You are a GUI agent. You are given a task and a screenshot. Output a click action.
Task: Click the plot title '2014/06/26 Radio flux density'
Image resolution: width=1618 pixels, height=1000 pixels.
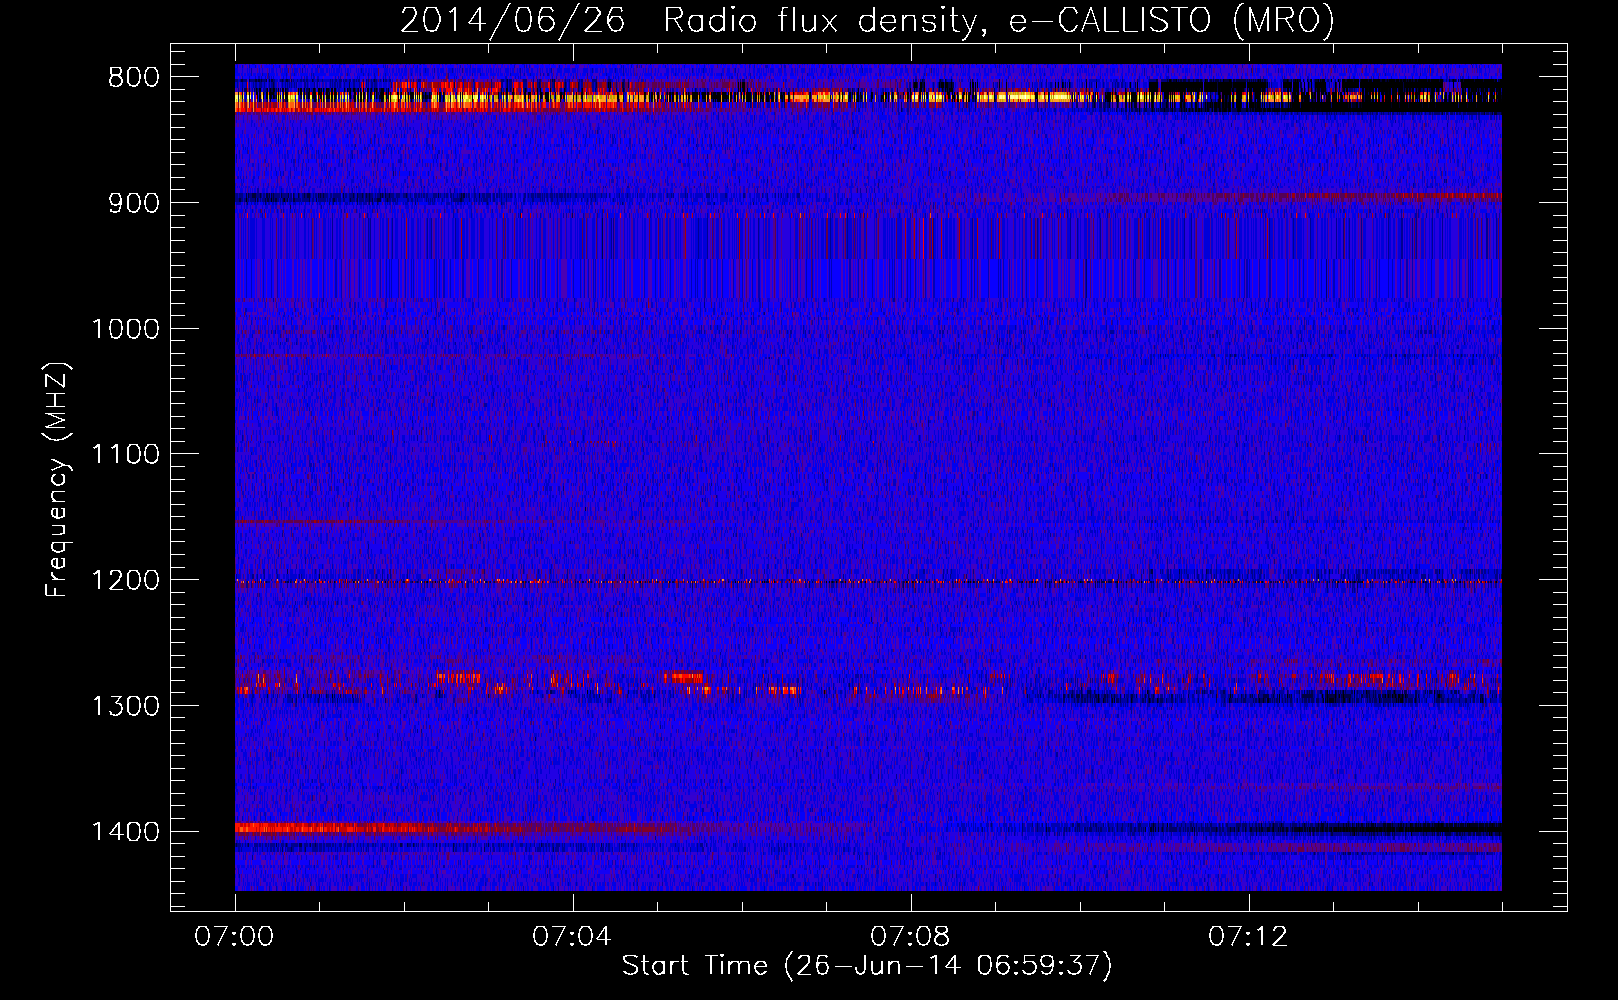(x=867, y=20)
